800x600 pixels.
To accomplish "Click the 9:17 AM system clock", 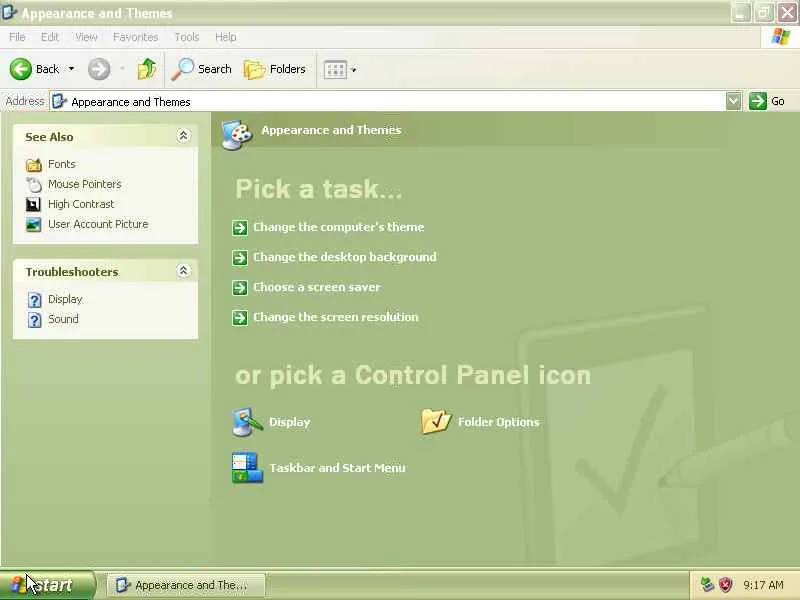I will pyautogui.click(x=763, y=585).
